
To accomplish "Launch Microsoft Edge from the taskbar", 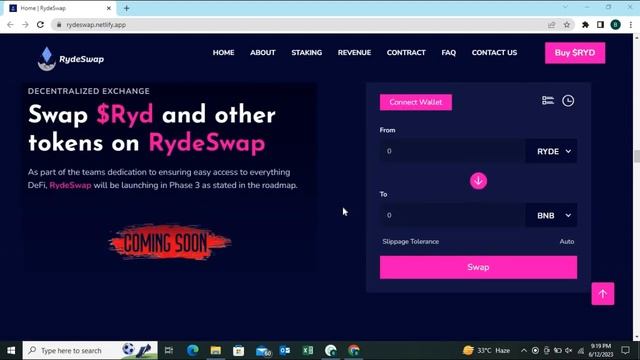I will pyautogui.click(x=193, y=350).
